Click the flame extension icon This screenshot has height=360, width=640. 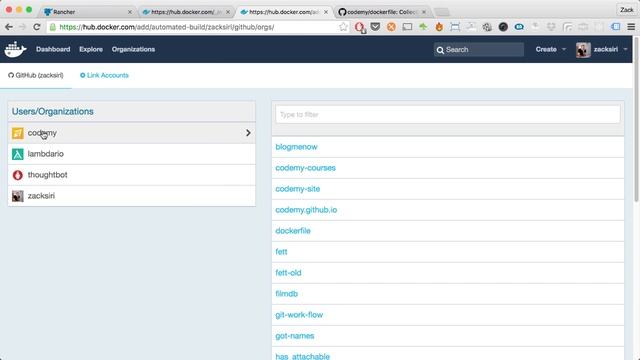point(439,27)
